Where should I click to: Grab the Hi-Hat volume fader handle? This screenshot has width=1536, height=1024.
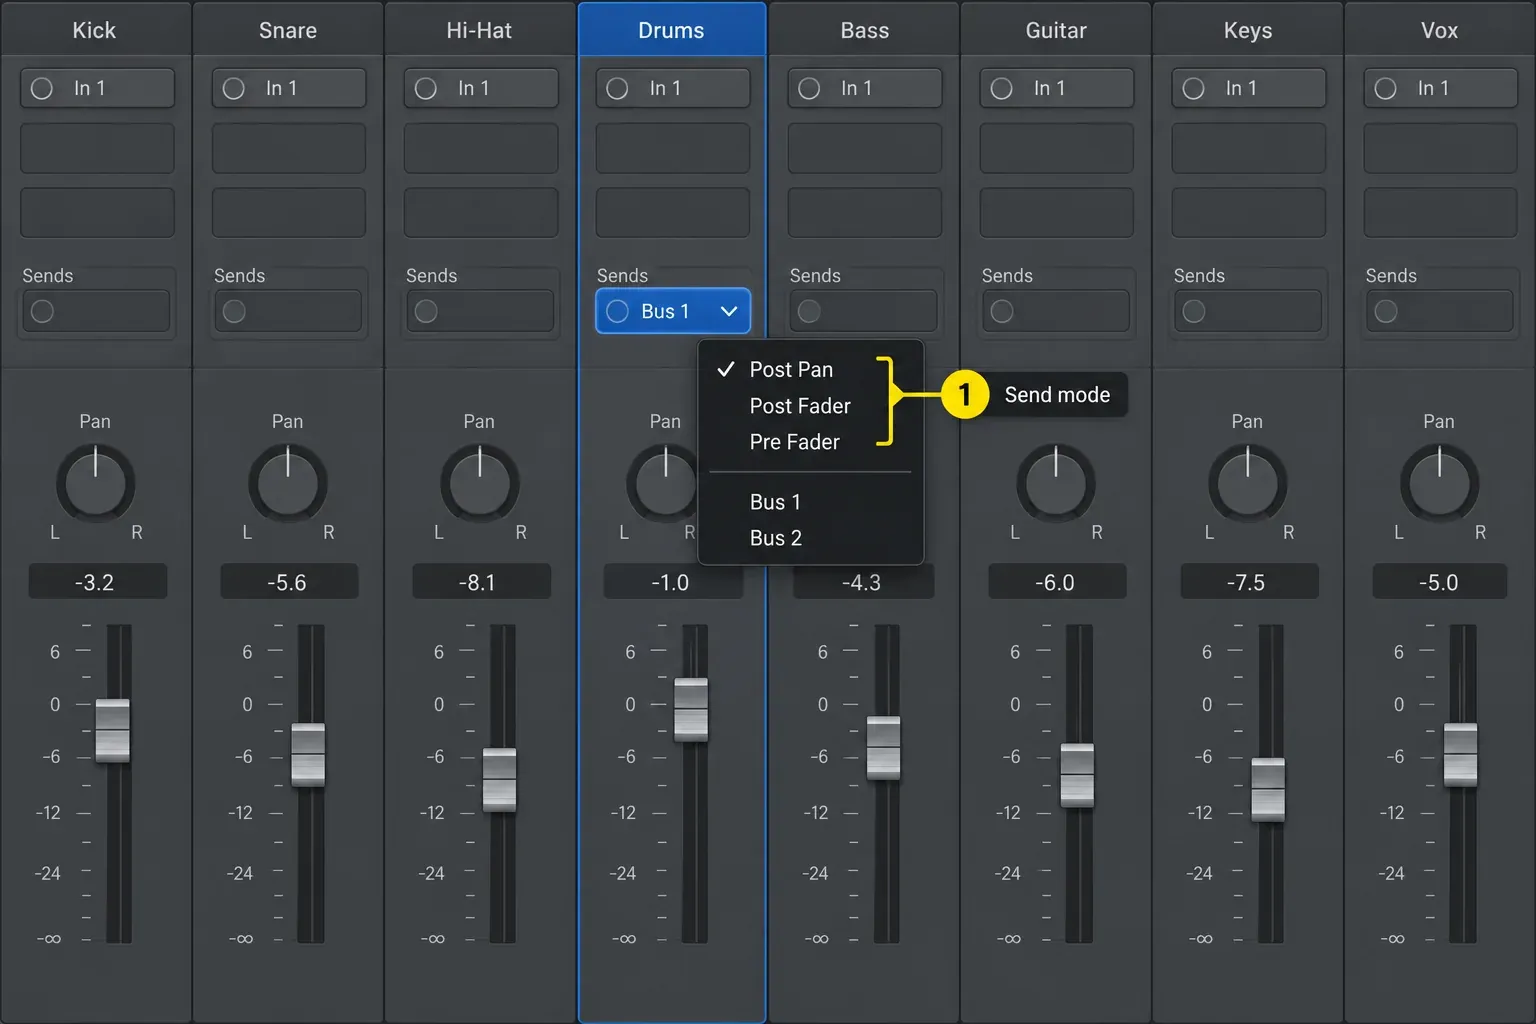[x=500, y=780]
